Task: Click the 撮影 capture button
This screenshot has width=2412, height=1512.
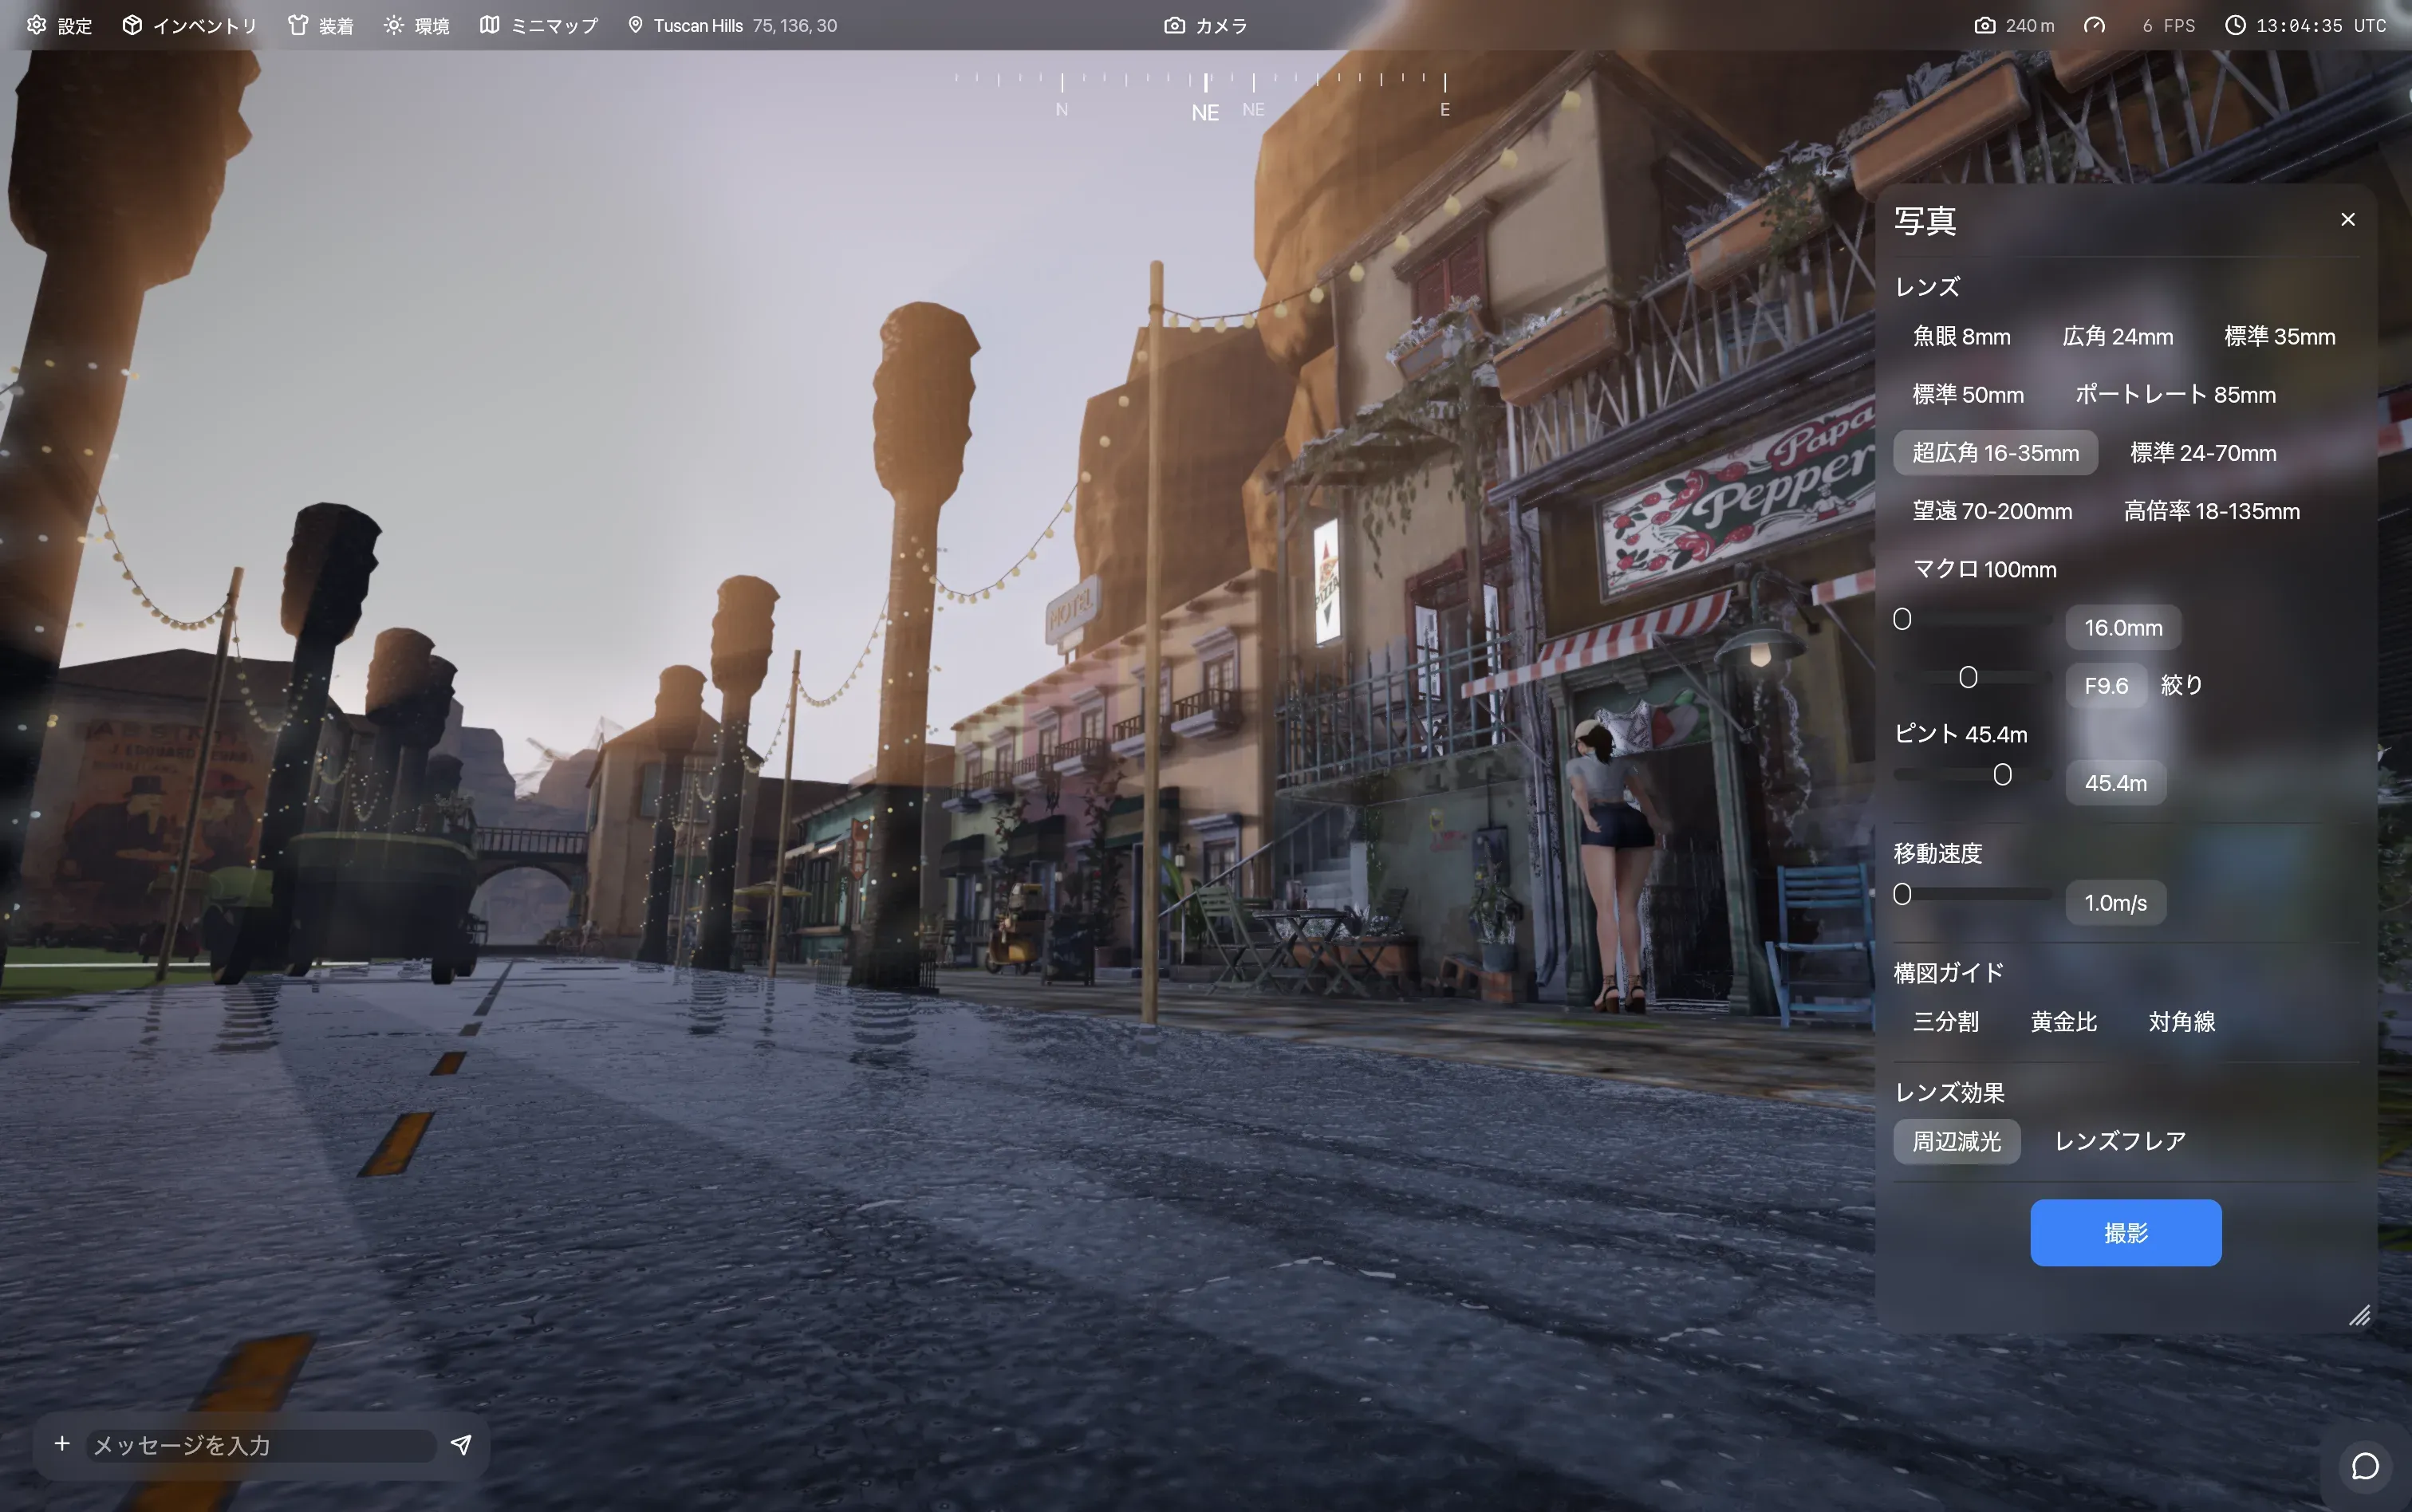Action: pos(2125,1232)
